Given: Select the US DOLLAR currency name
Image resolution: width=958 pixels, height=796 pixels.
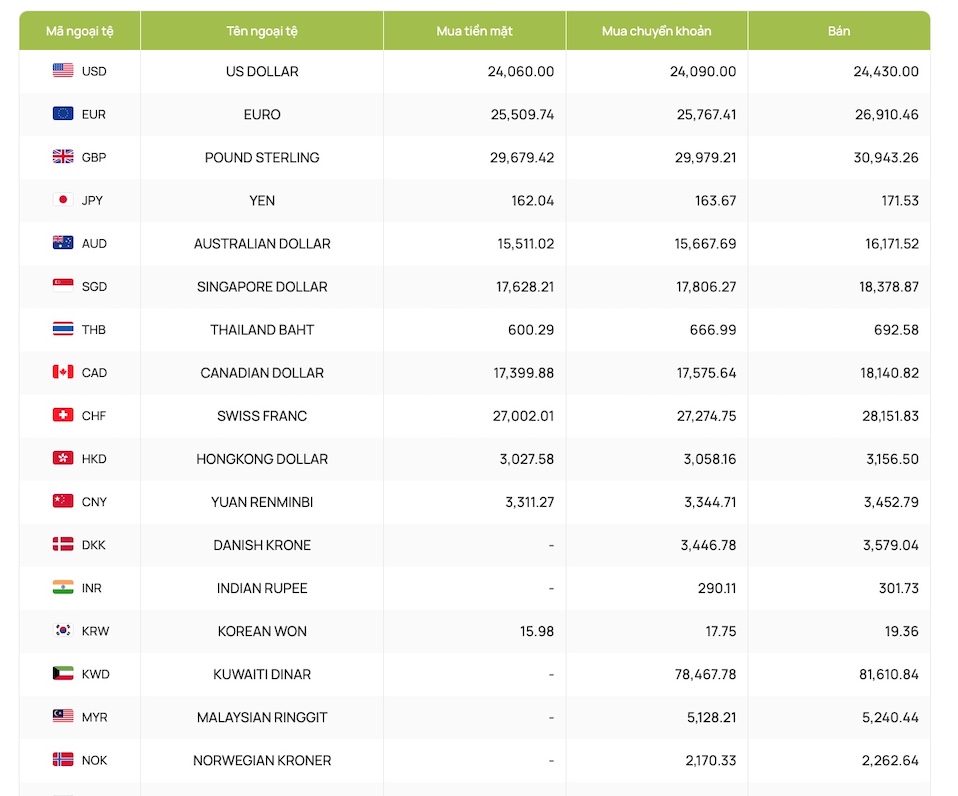Looking at the screenshot, I should coord(262,71).
